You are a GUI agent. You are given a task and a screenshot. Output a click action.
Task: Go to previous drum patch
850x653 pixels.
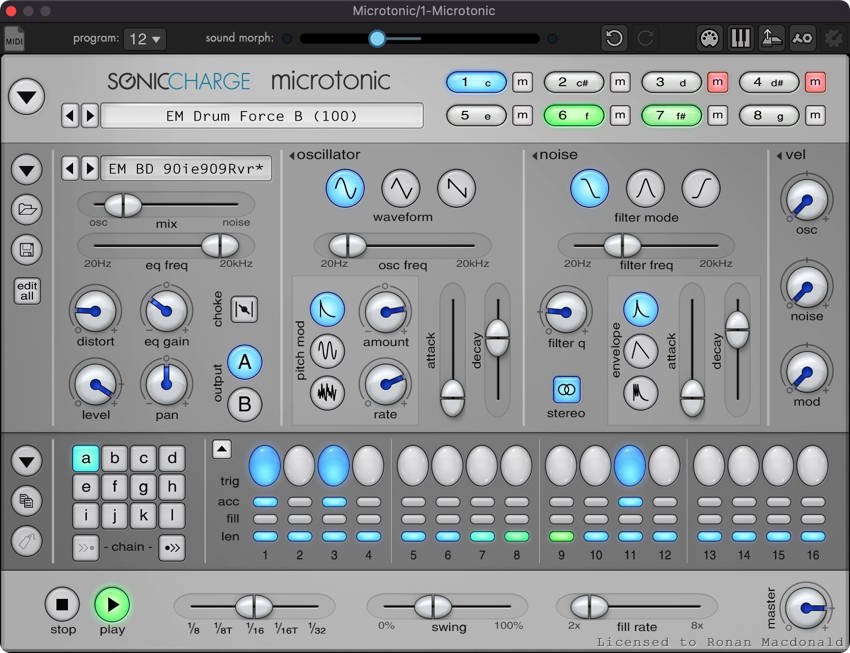[69, 169]
